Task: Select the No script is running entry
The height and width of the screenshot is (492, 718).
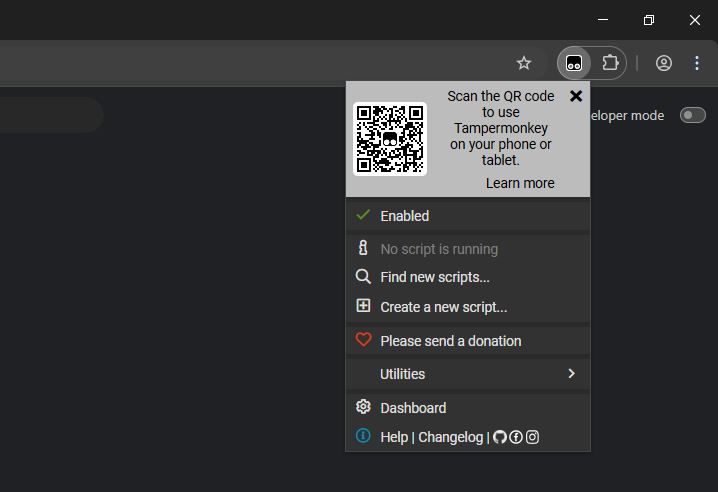Action: pyautogui.click(x=468, y=249)
